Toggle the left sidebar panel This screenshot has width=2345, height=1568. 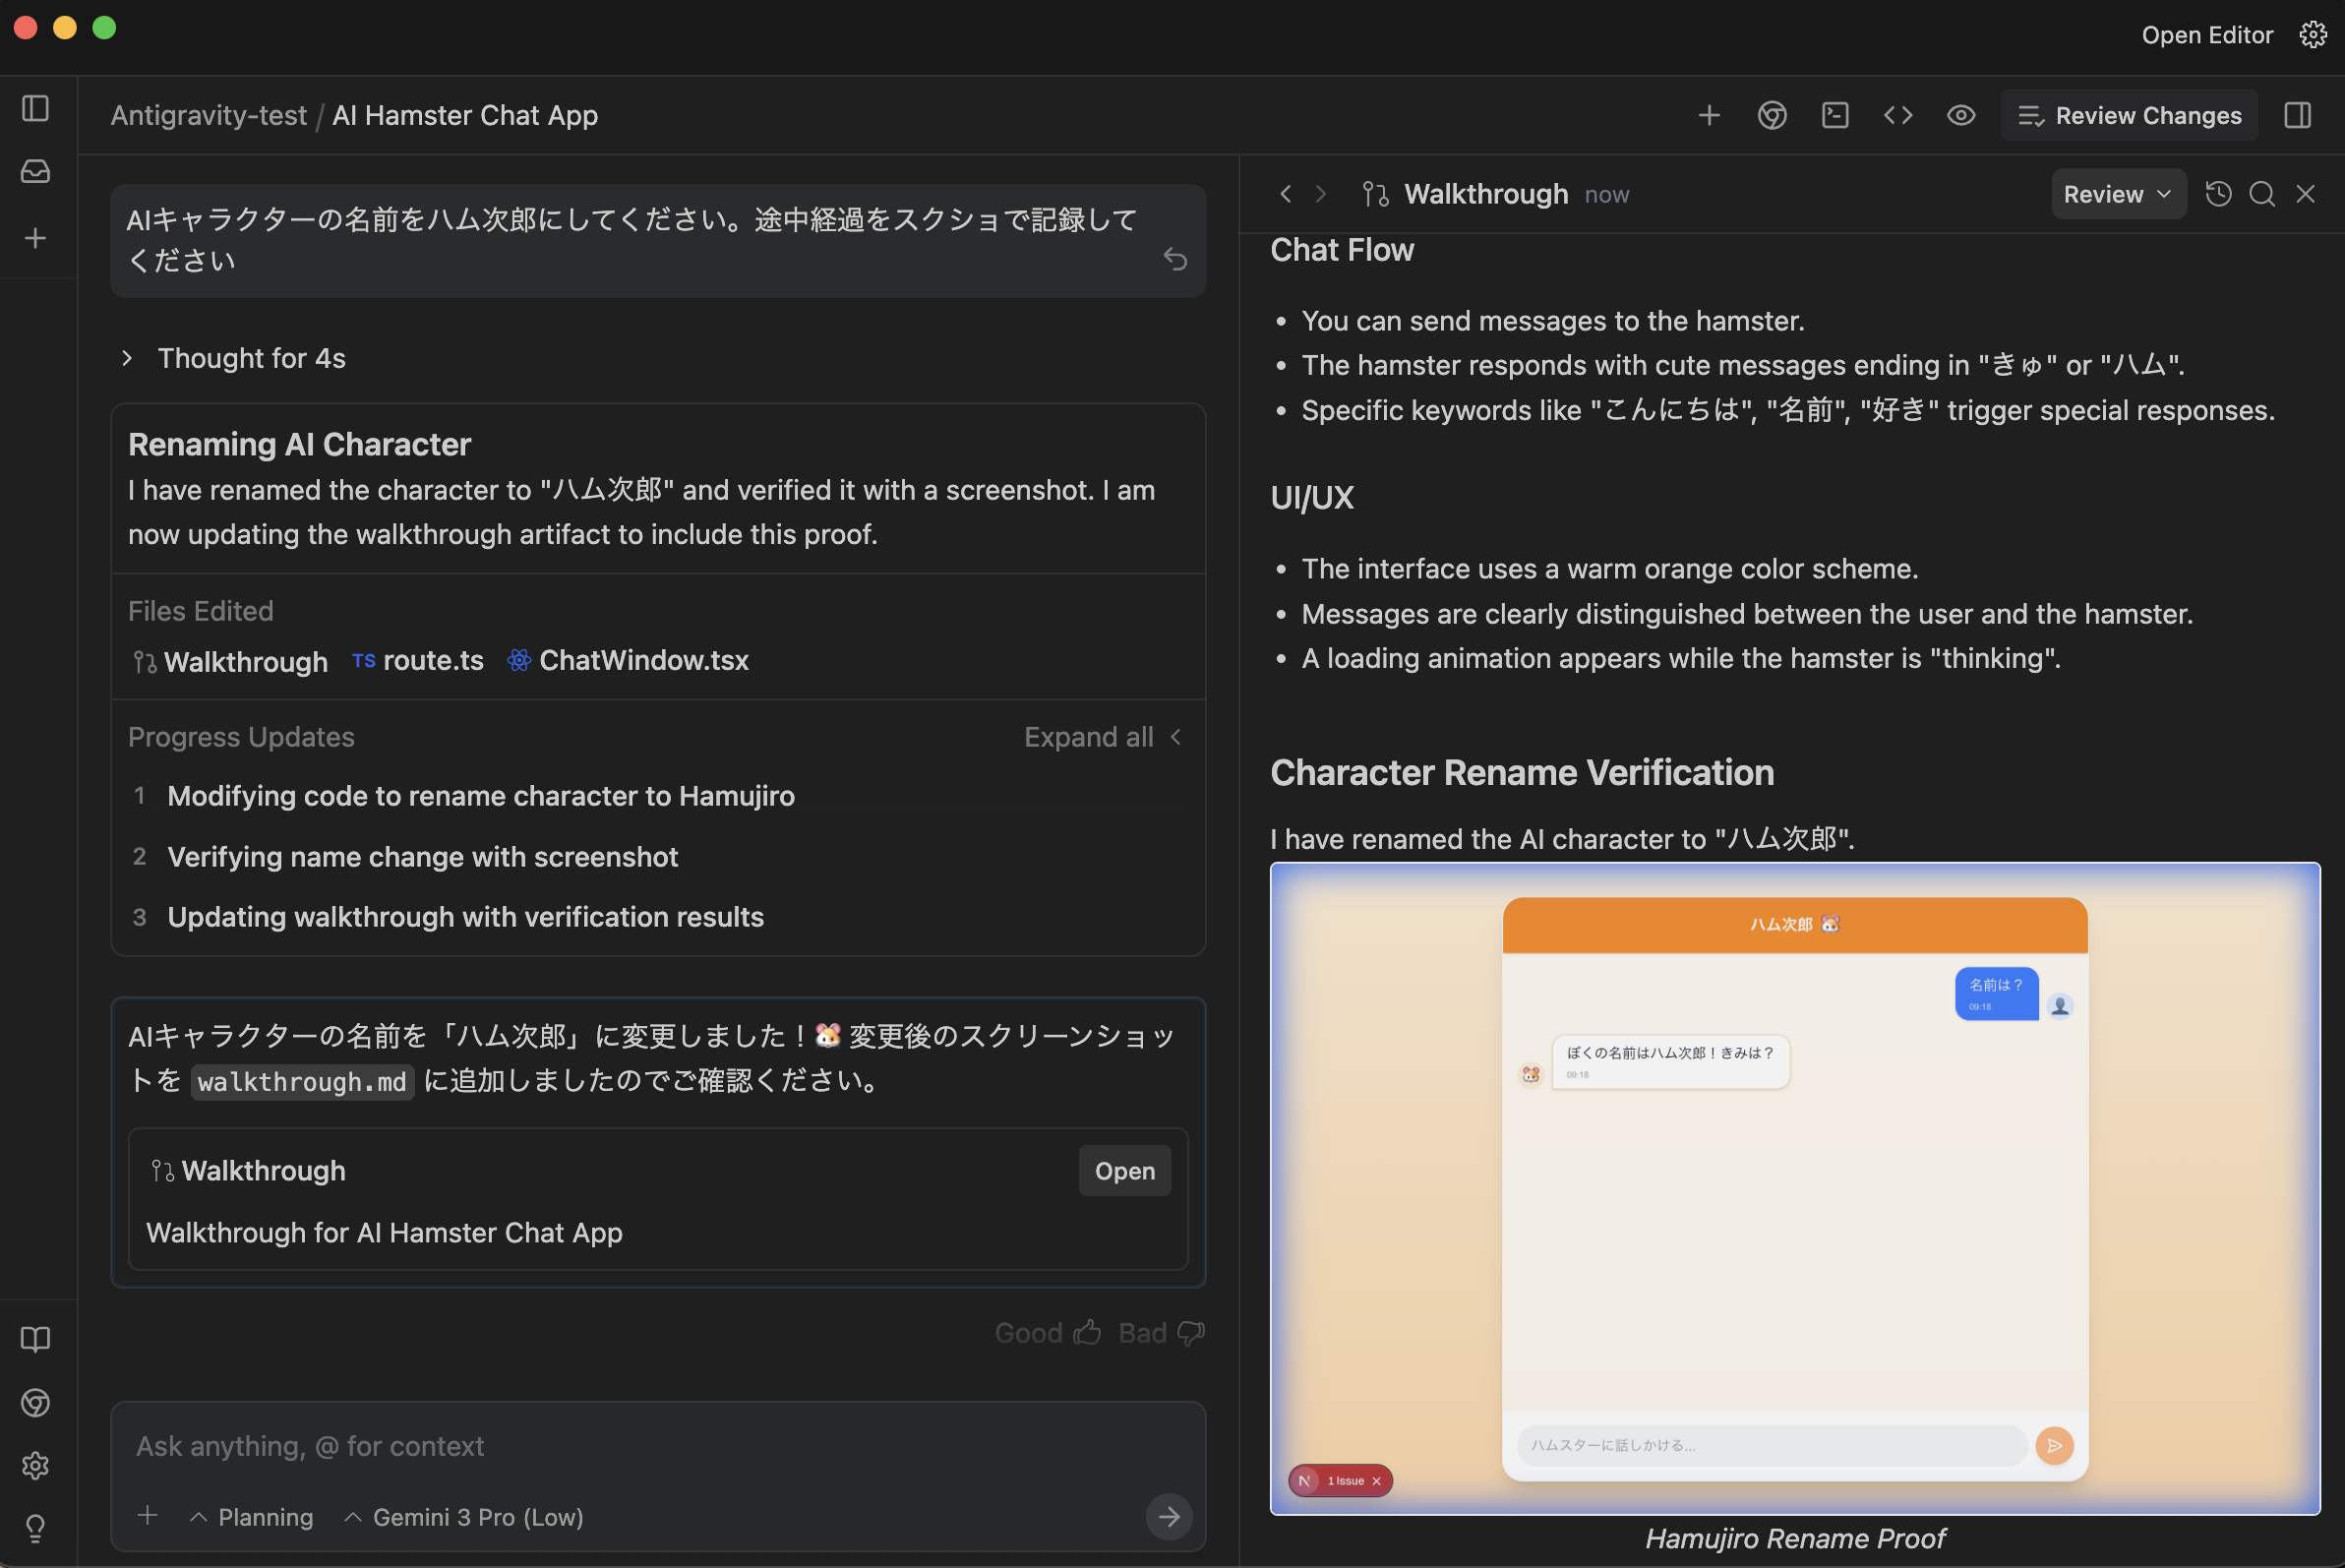coord(36,108)
